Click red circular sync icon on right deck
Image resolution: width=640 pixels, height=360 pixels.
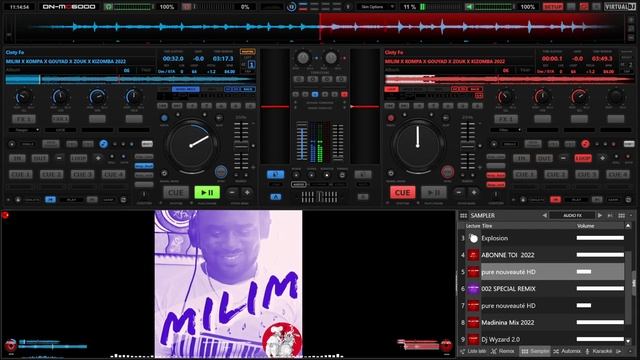pos(585,144)
